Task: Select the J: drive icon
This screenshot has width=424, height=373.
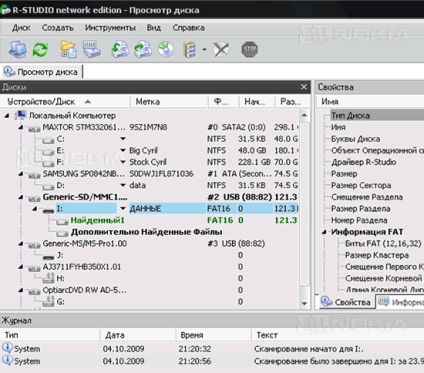Action: [49, 256]
